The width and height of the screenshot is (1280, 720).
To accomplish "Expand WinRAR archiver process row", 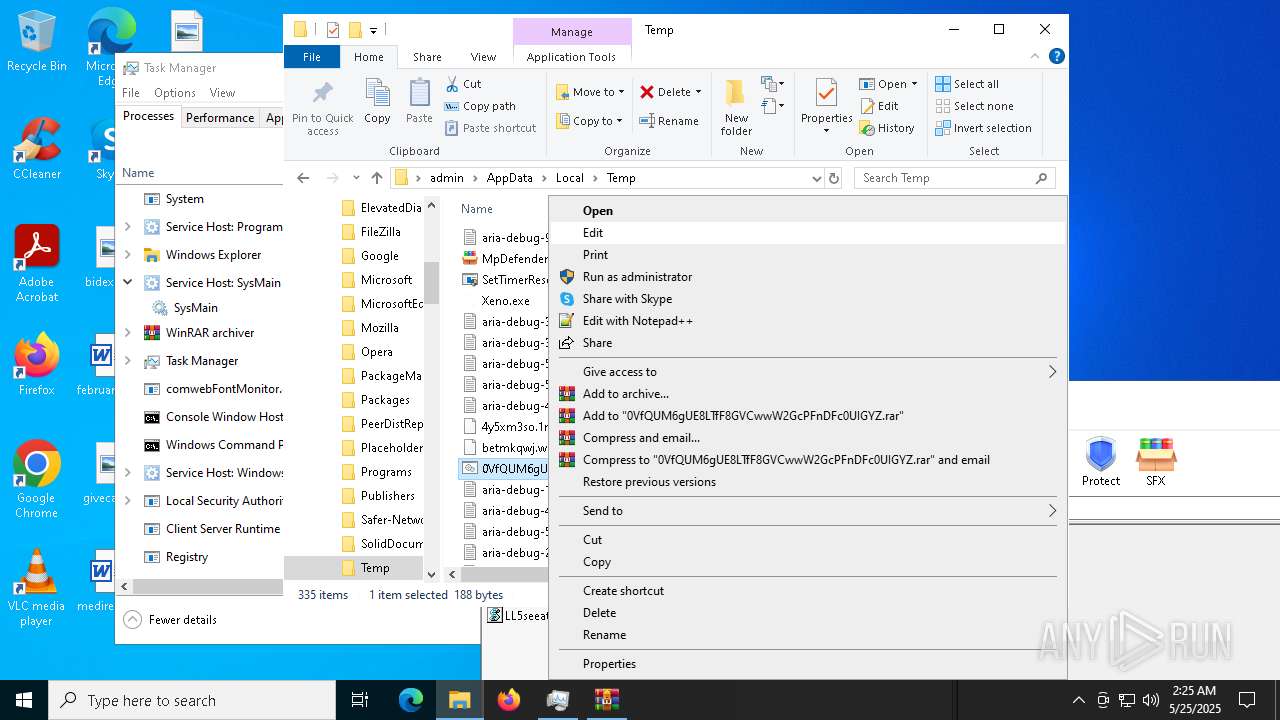I will click(x=127, y=333).
